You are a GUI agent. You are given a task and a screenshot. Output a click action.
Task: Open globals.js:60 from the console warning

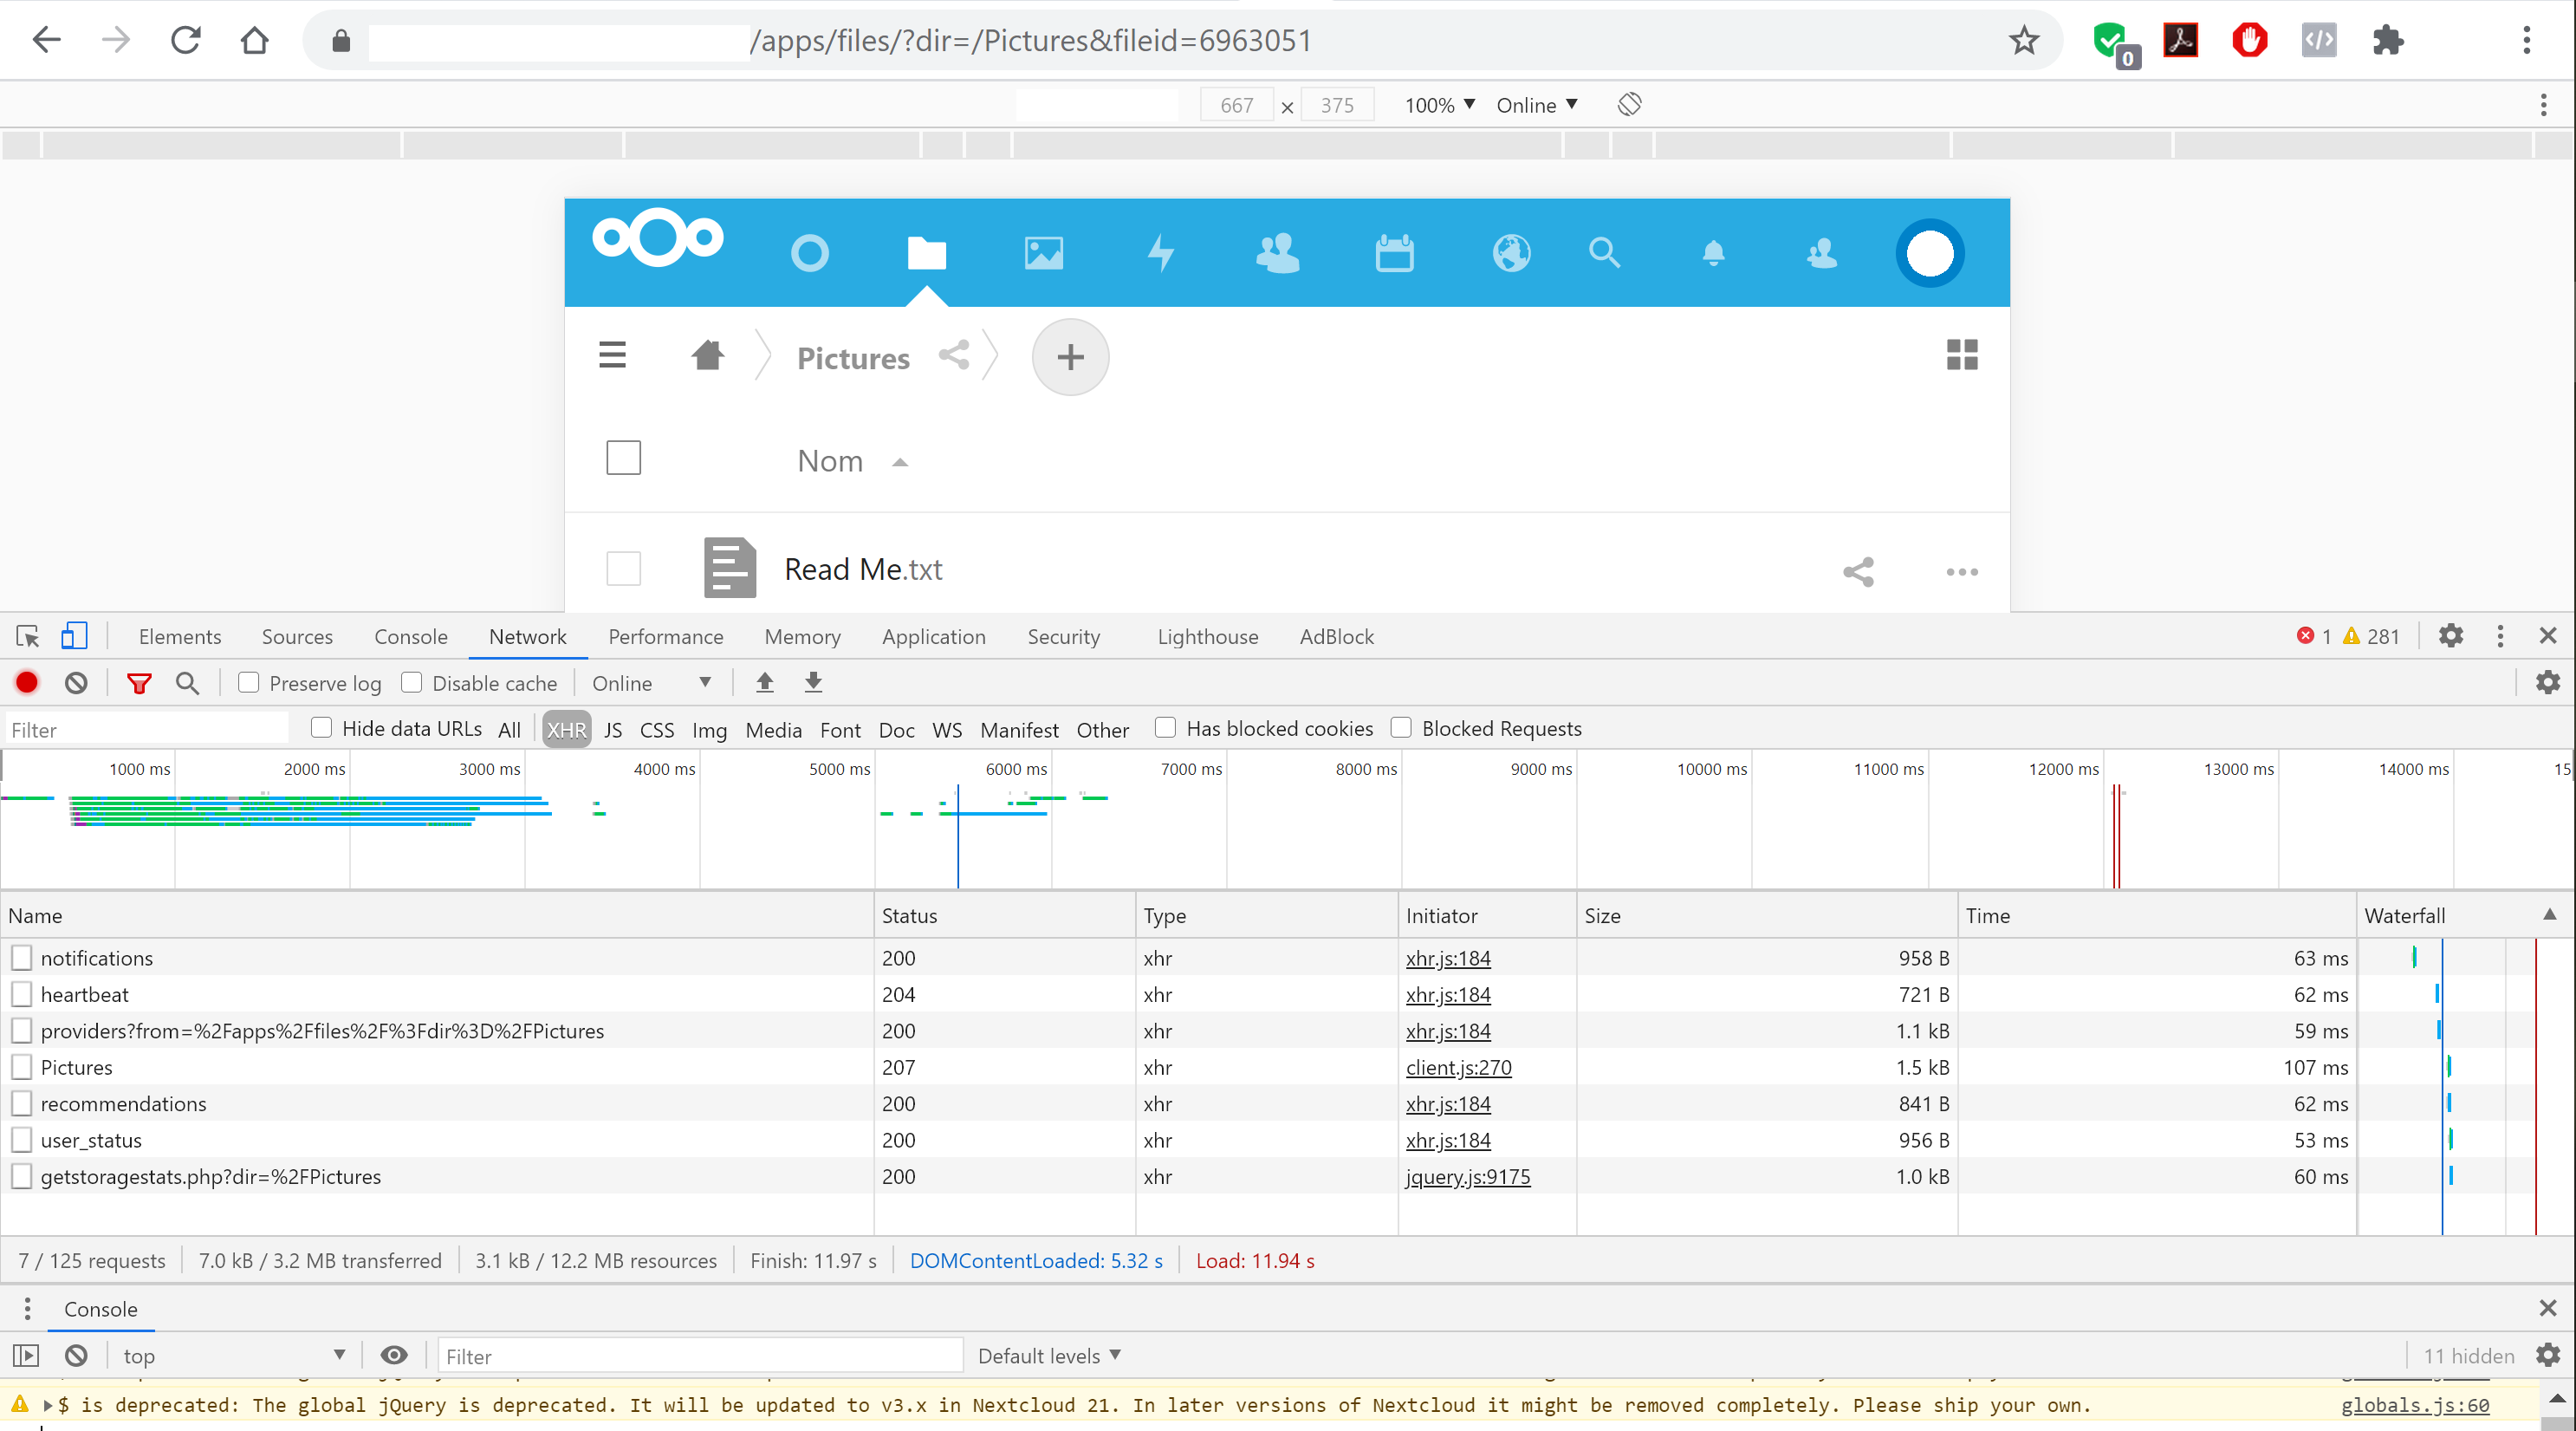coord(2414,1404)
